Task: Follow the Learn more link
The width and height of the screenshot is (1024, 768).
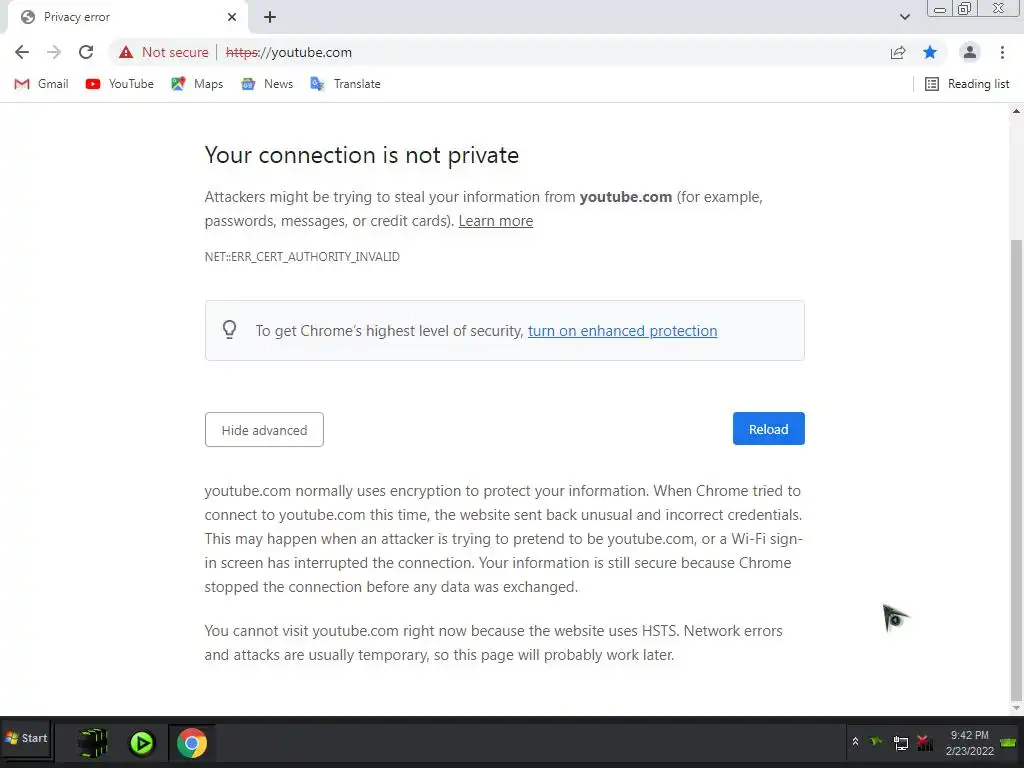Action: [495, 221]
